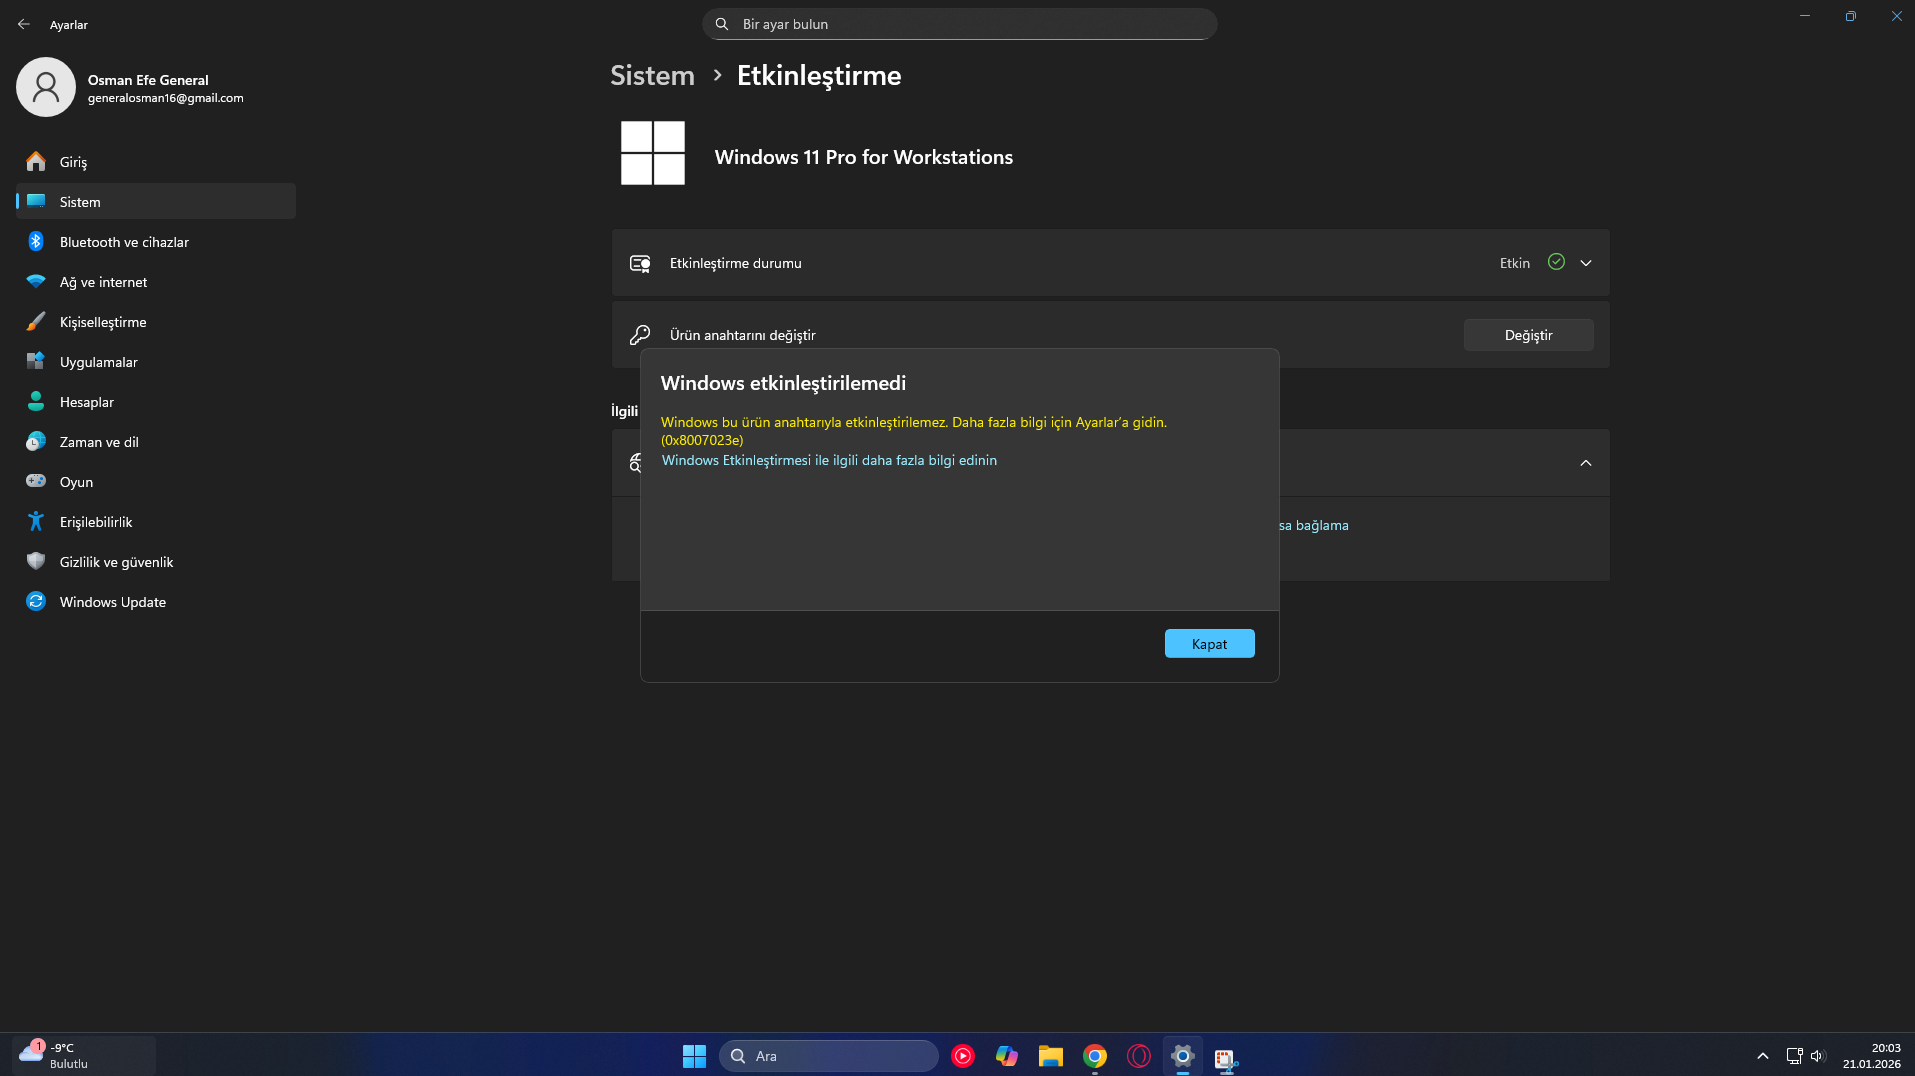The height and width of the screenshot is (1076, 1915).
Task: Navigate to Uygulamalar settings
Action: pyautogui.click(x=156, y=361)
